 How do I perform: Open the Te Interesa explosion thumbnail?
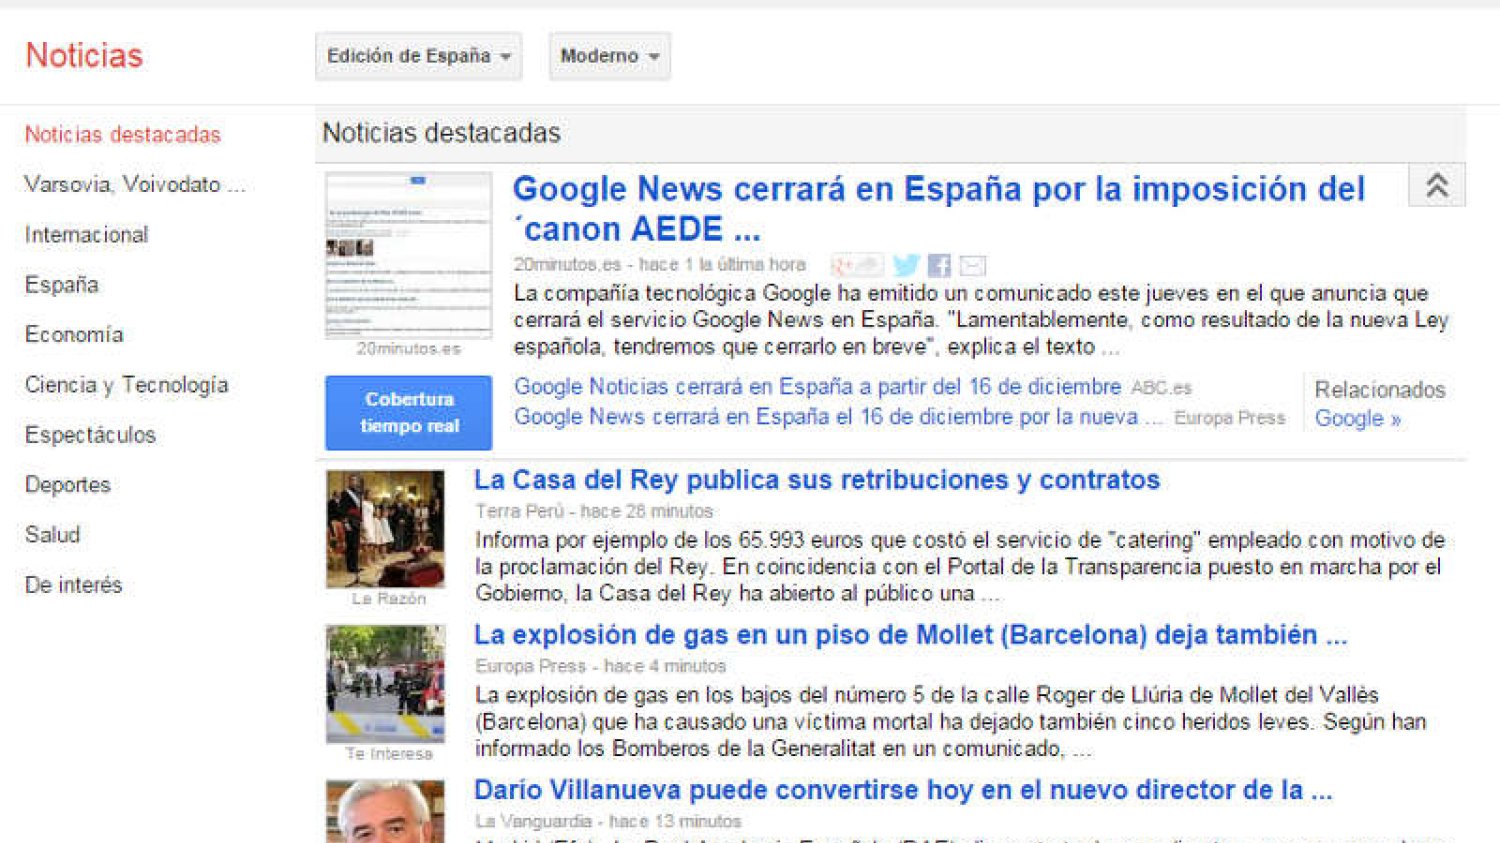click(x=385, y=684)
